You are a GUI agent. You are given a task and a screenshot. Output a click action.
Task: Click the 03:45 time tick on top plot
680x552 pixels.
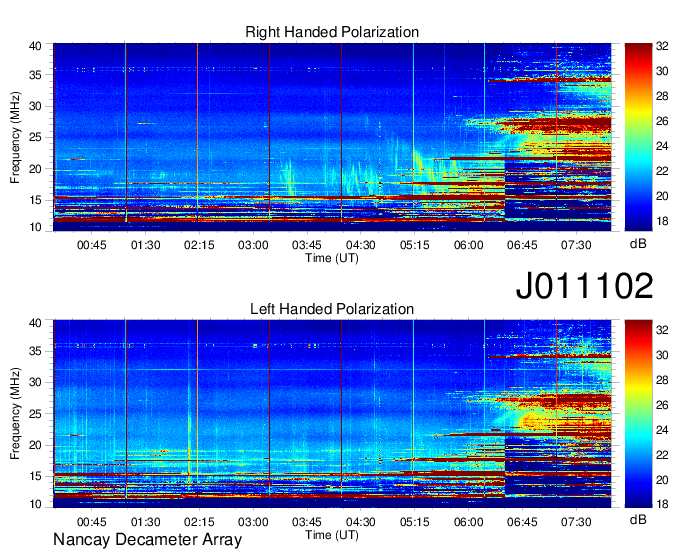[x=307, y=245]
